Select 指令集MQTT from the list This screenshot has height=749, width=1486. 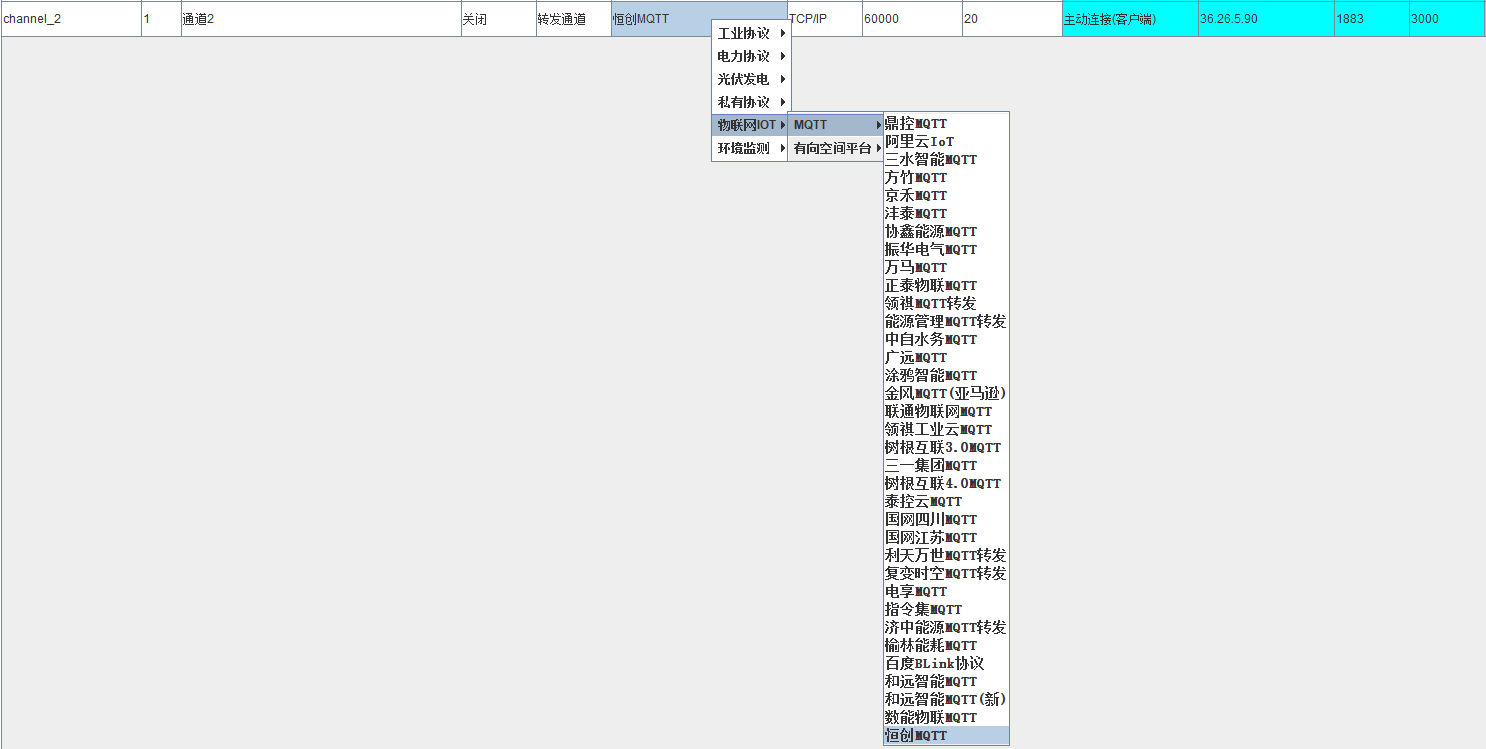point(946,609)
